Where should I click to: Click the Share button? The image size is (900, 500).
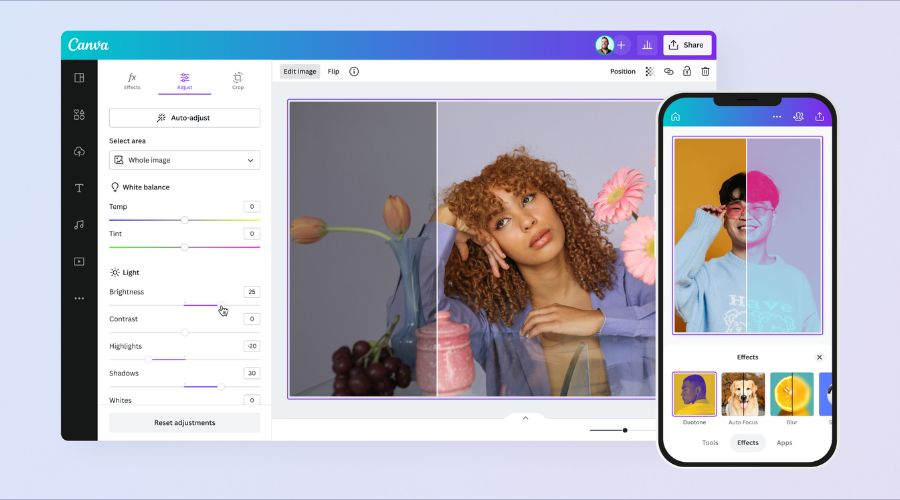(687, 45)
